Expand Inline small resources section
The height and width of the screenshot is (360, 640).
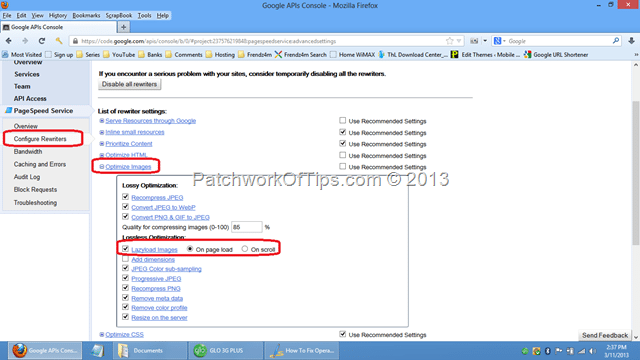102,132
